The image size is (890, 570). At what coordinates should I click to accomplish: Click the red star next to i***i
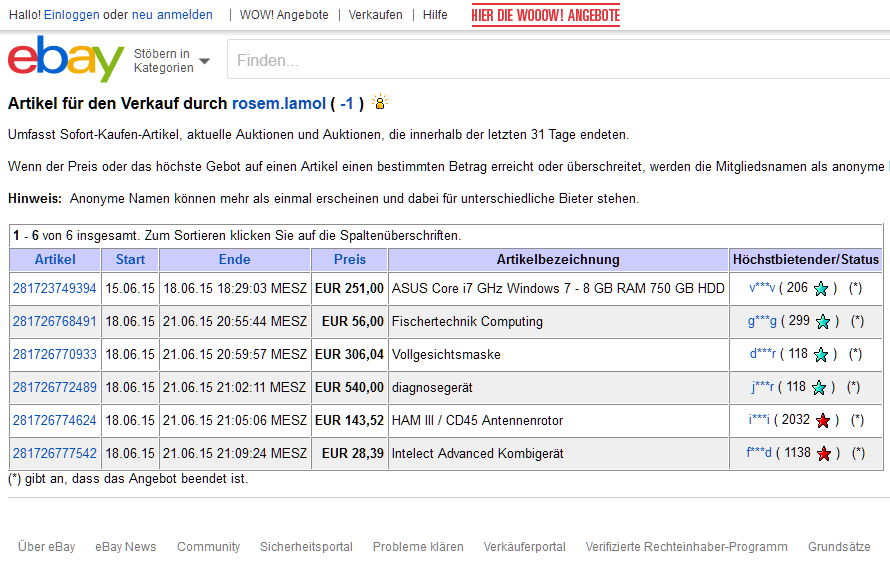coord(825,421)
